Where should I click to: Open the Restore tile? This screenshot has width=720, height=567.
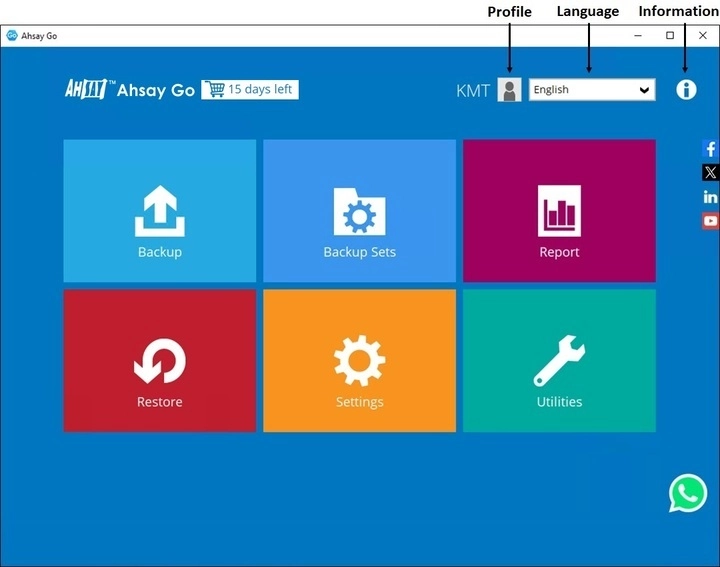click(x=160, y=360)
